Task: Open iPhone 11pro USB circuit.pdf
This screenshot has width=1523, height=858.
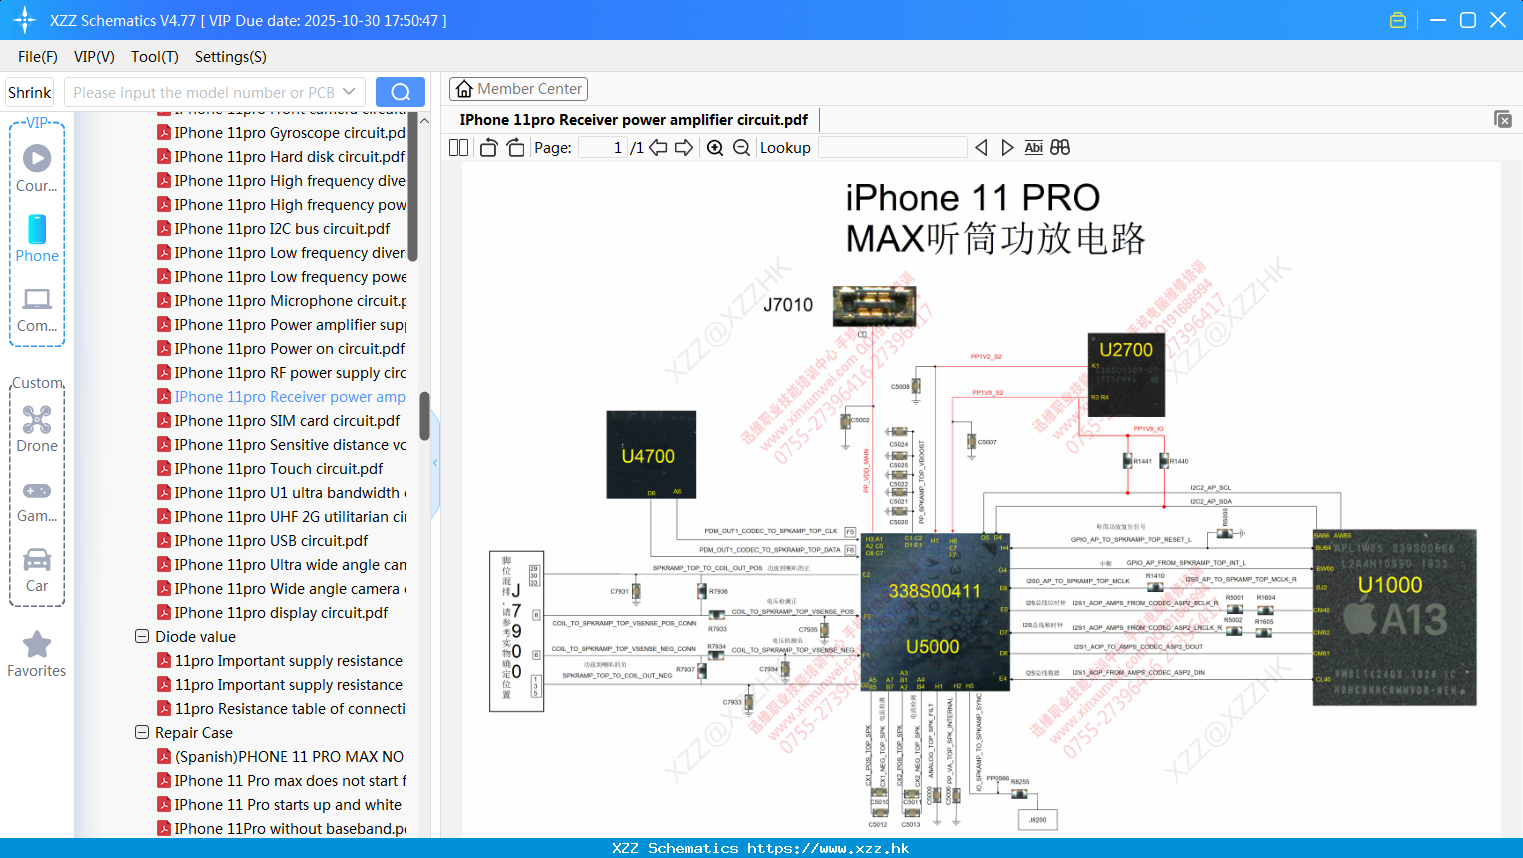Action: tap(263, 540)
